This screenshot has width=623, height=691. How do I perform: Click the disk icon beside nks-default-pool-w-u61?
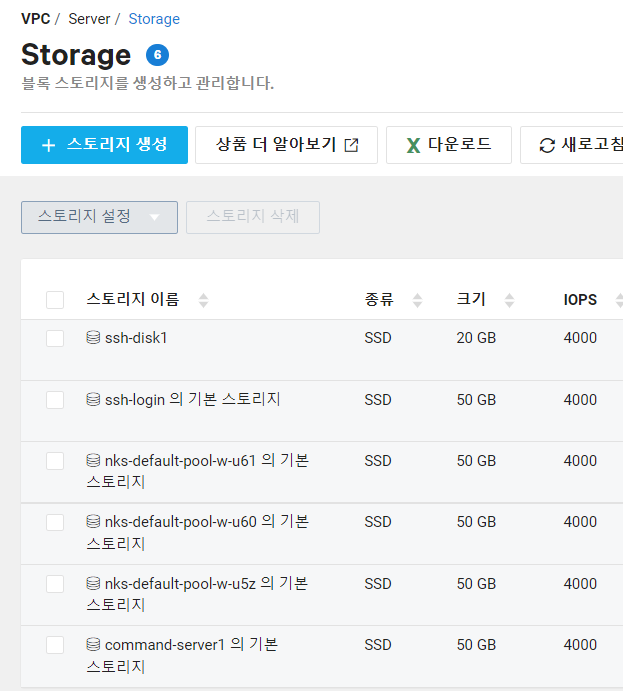pyautogui.click(x=93, y=461)
